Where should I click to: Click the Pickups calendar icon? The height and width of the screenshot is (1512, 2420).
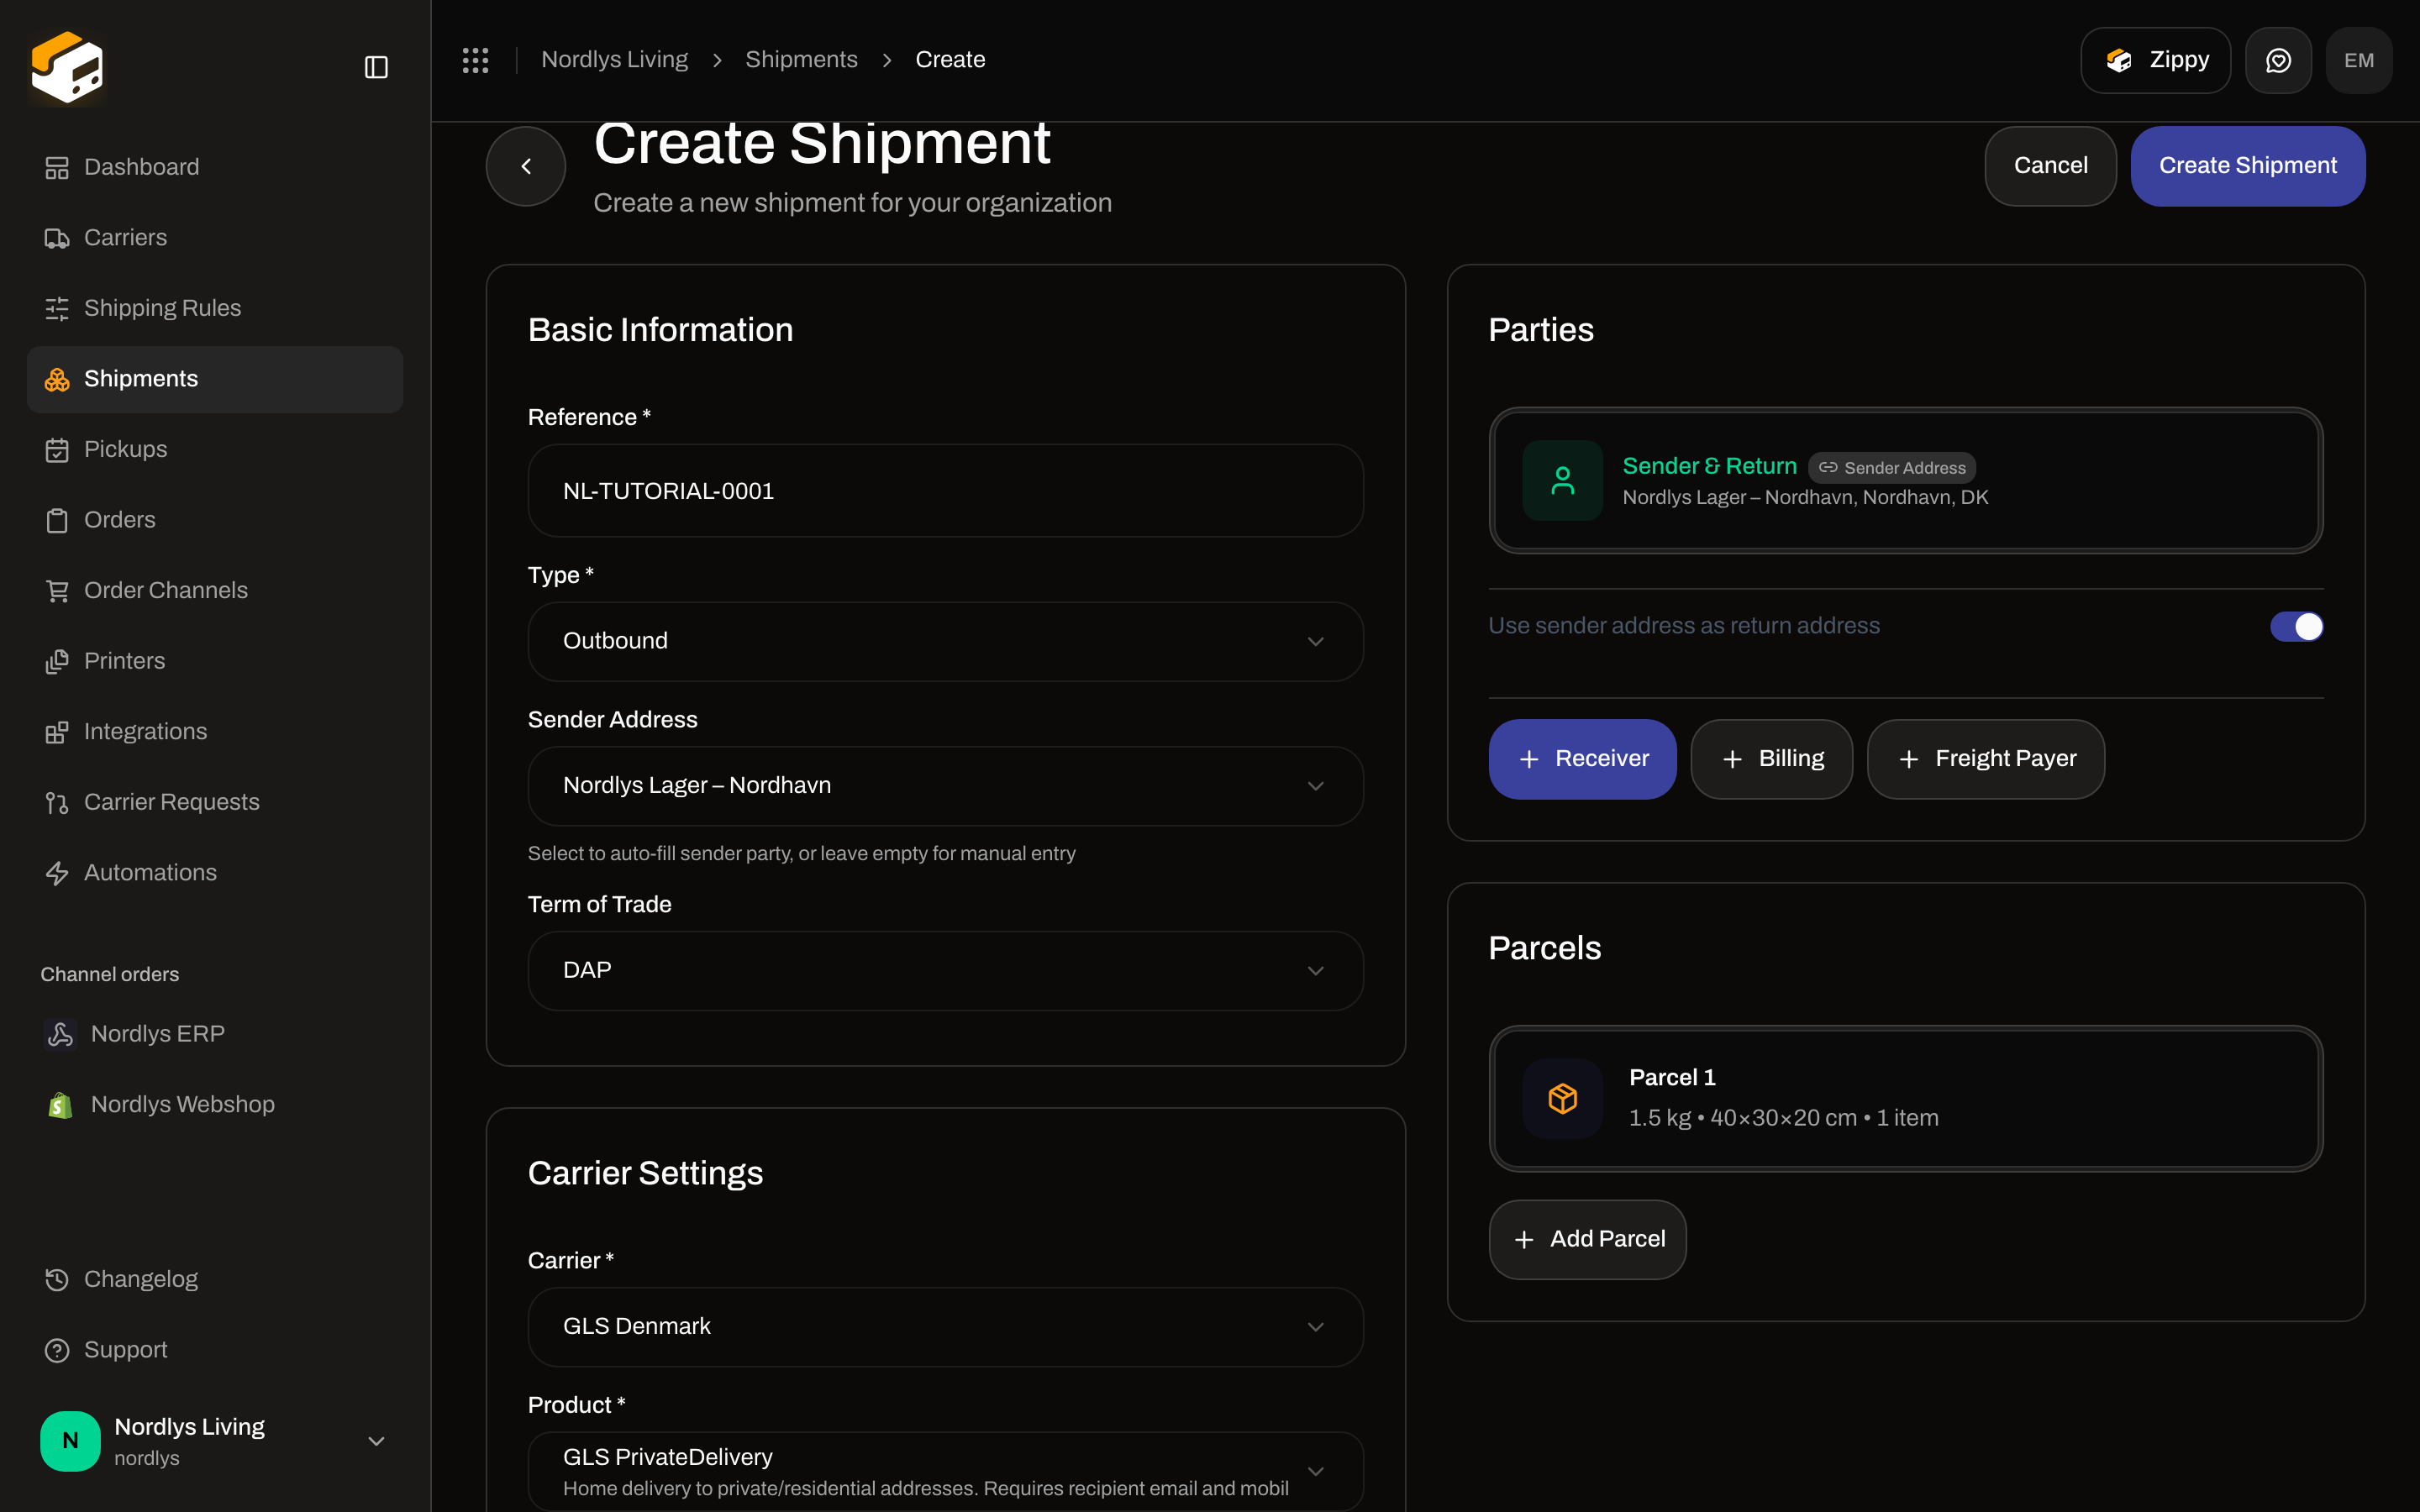pos(57,450)
